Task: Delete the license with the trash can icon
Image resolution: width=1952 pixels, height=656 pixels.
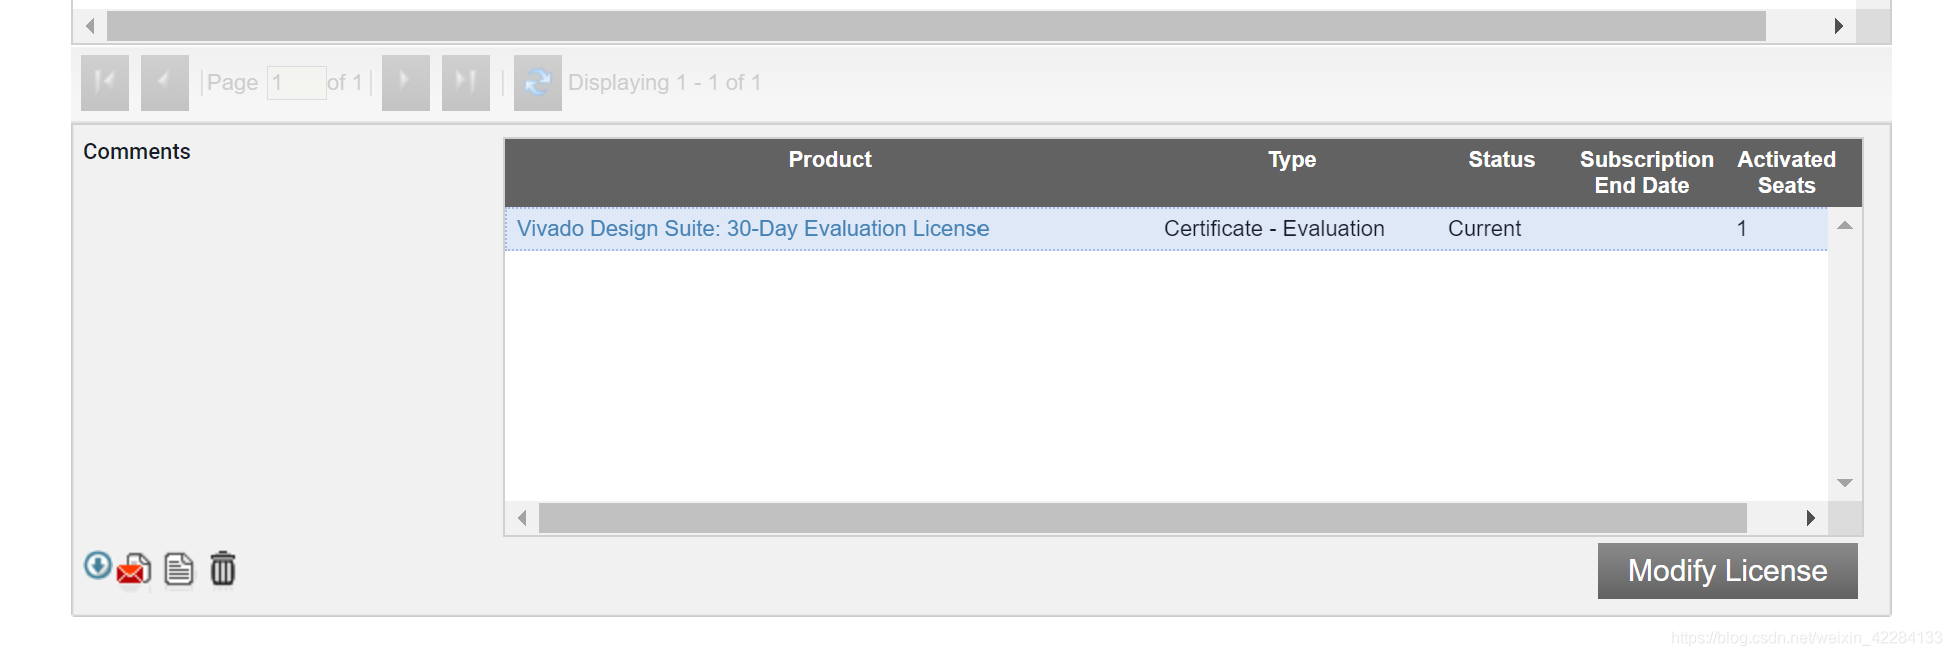Action: click(223, 568)
